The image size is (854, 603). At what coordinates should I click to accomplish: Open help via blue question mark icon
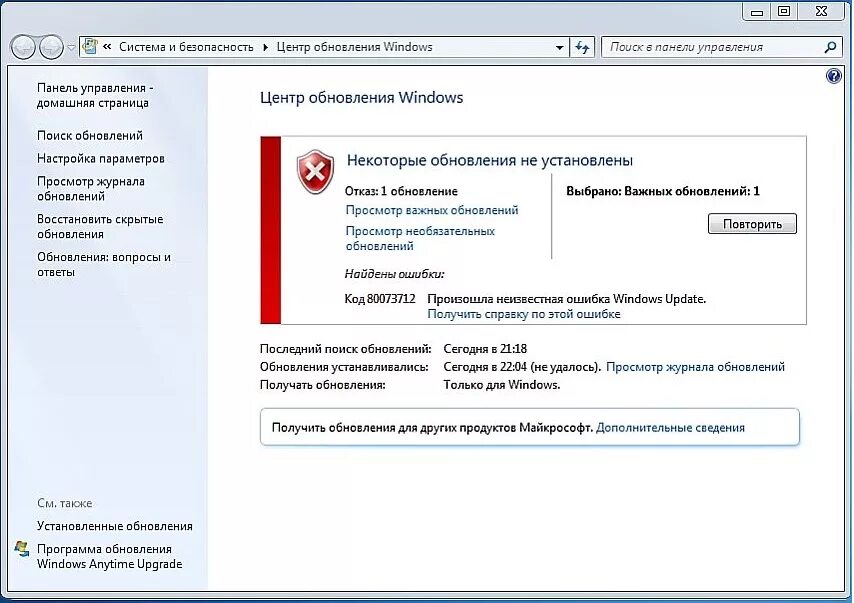coord(834,76)
